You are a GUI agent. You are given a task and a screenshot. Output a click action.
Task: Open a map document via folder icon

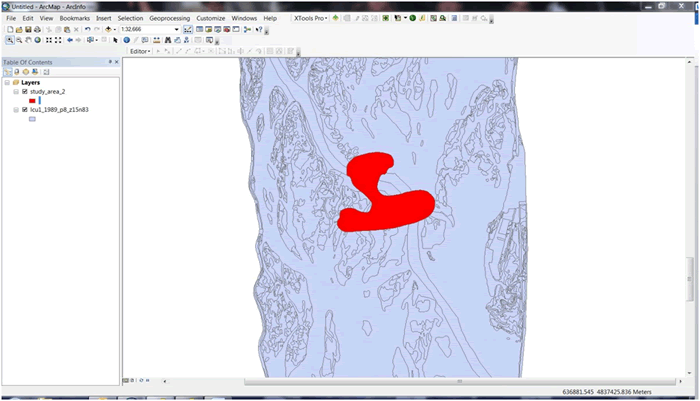(19, 29)
